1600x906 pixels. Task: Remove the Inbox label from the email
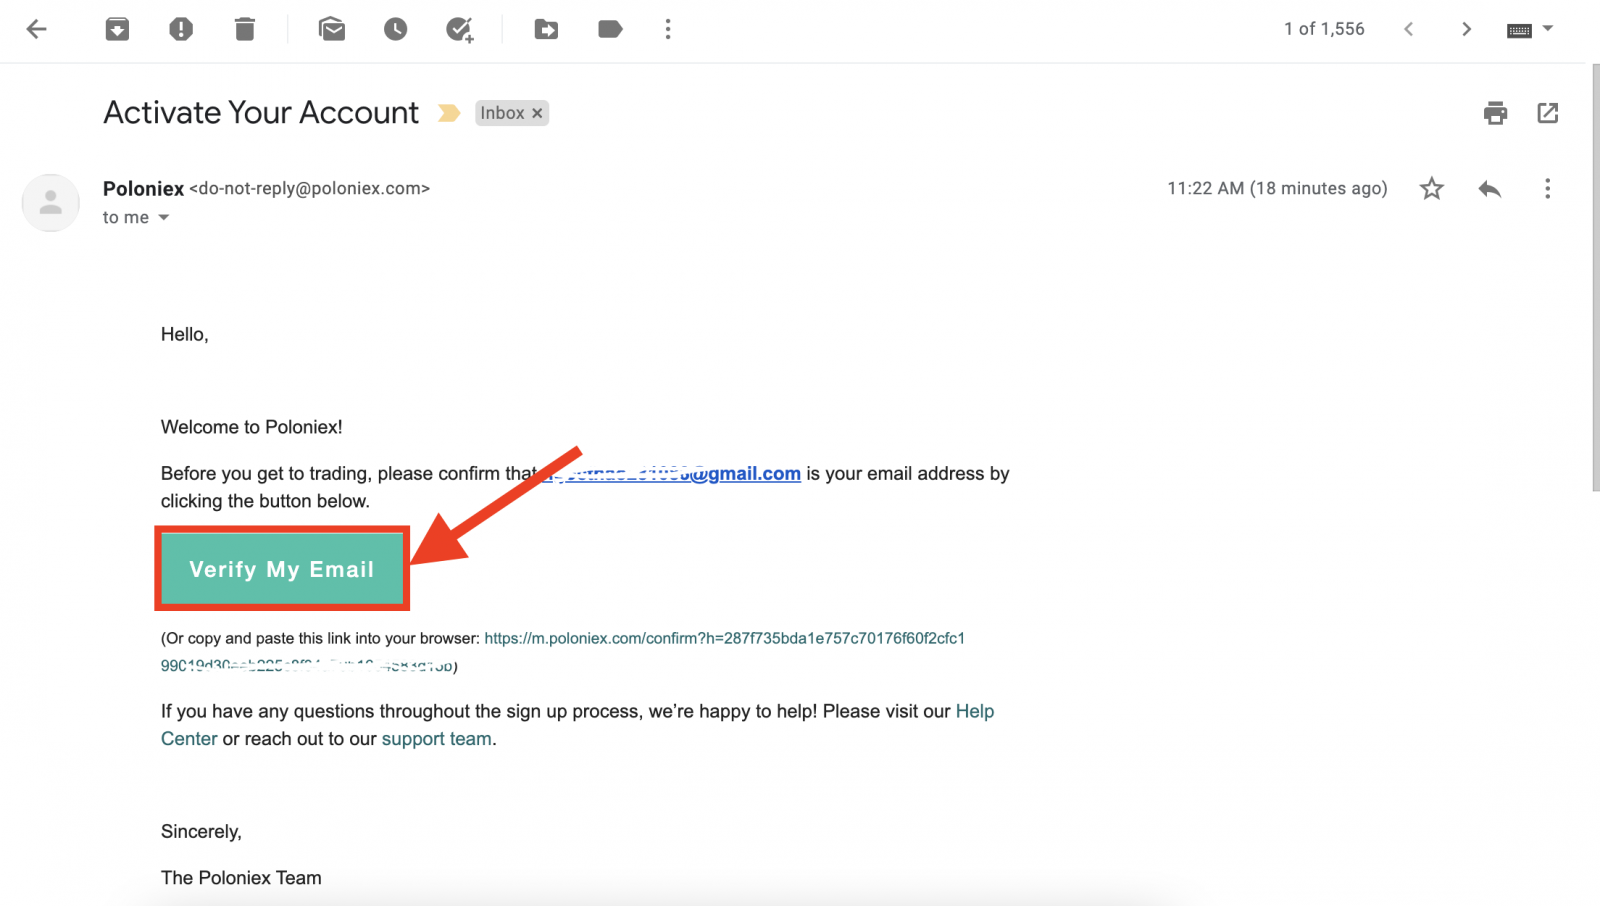537,112
